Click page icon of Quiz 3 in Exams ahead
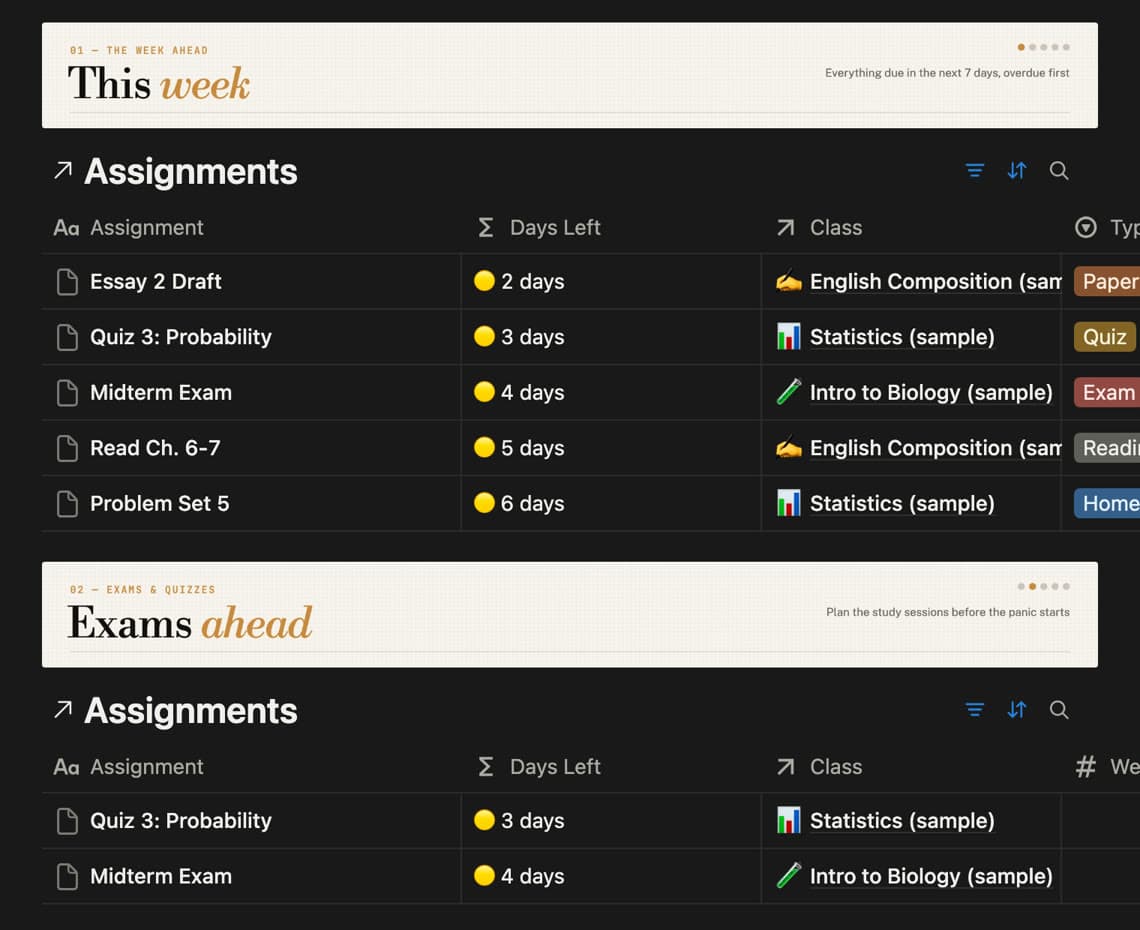Screen dimensions: 1140x930 tap(67, 821)
